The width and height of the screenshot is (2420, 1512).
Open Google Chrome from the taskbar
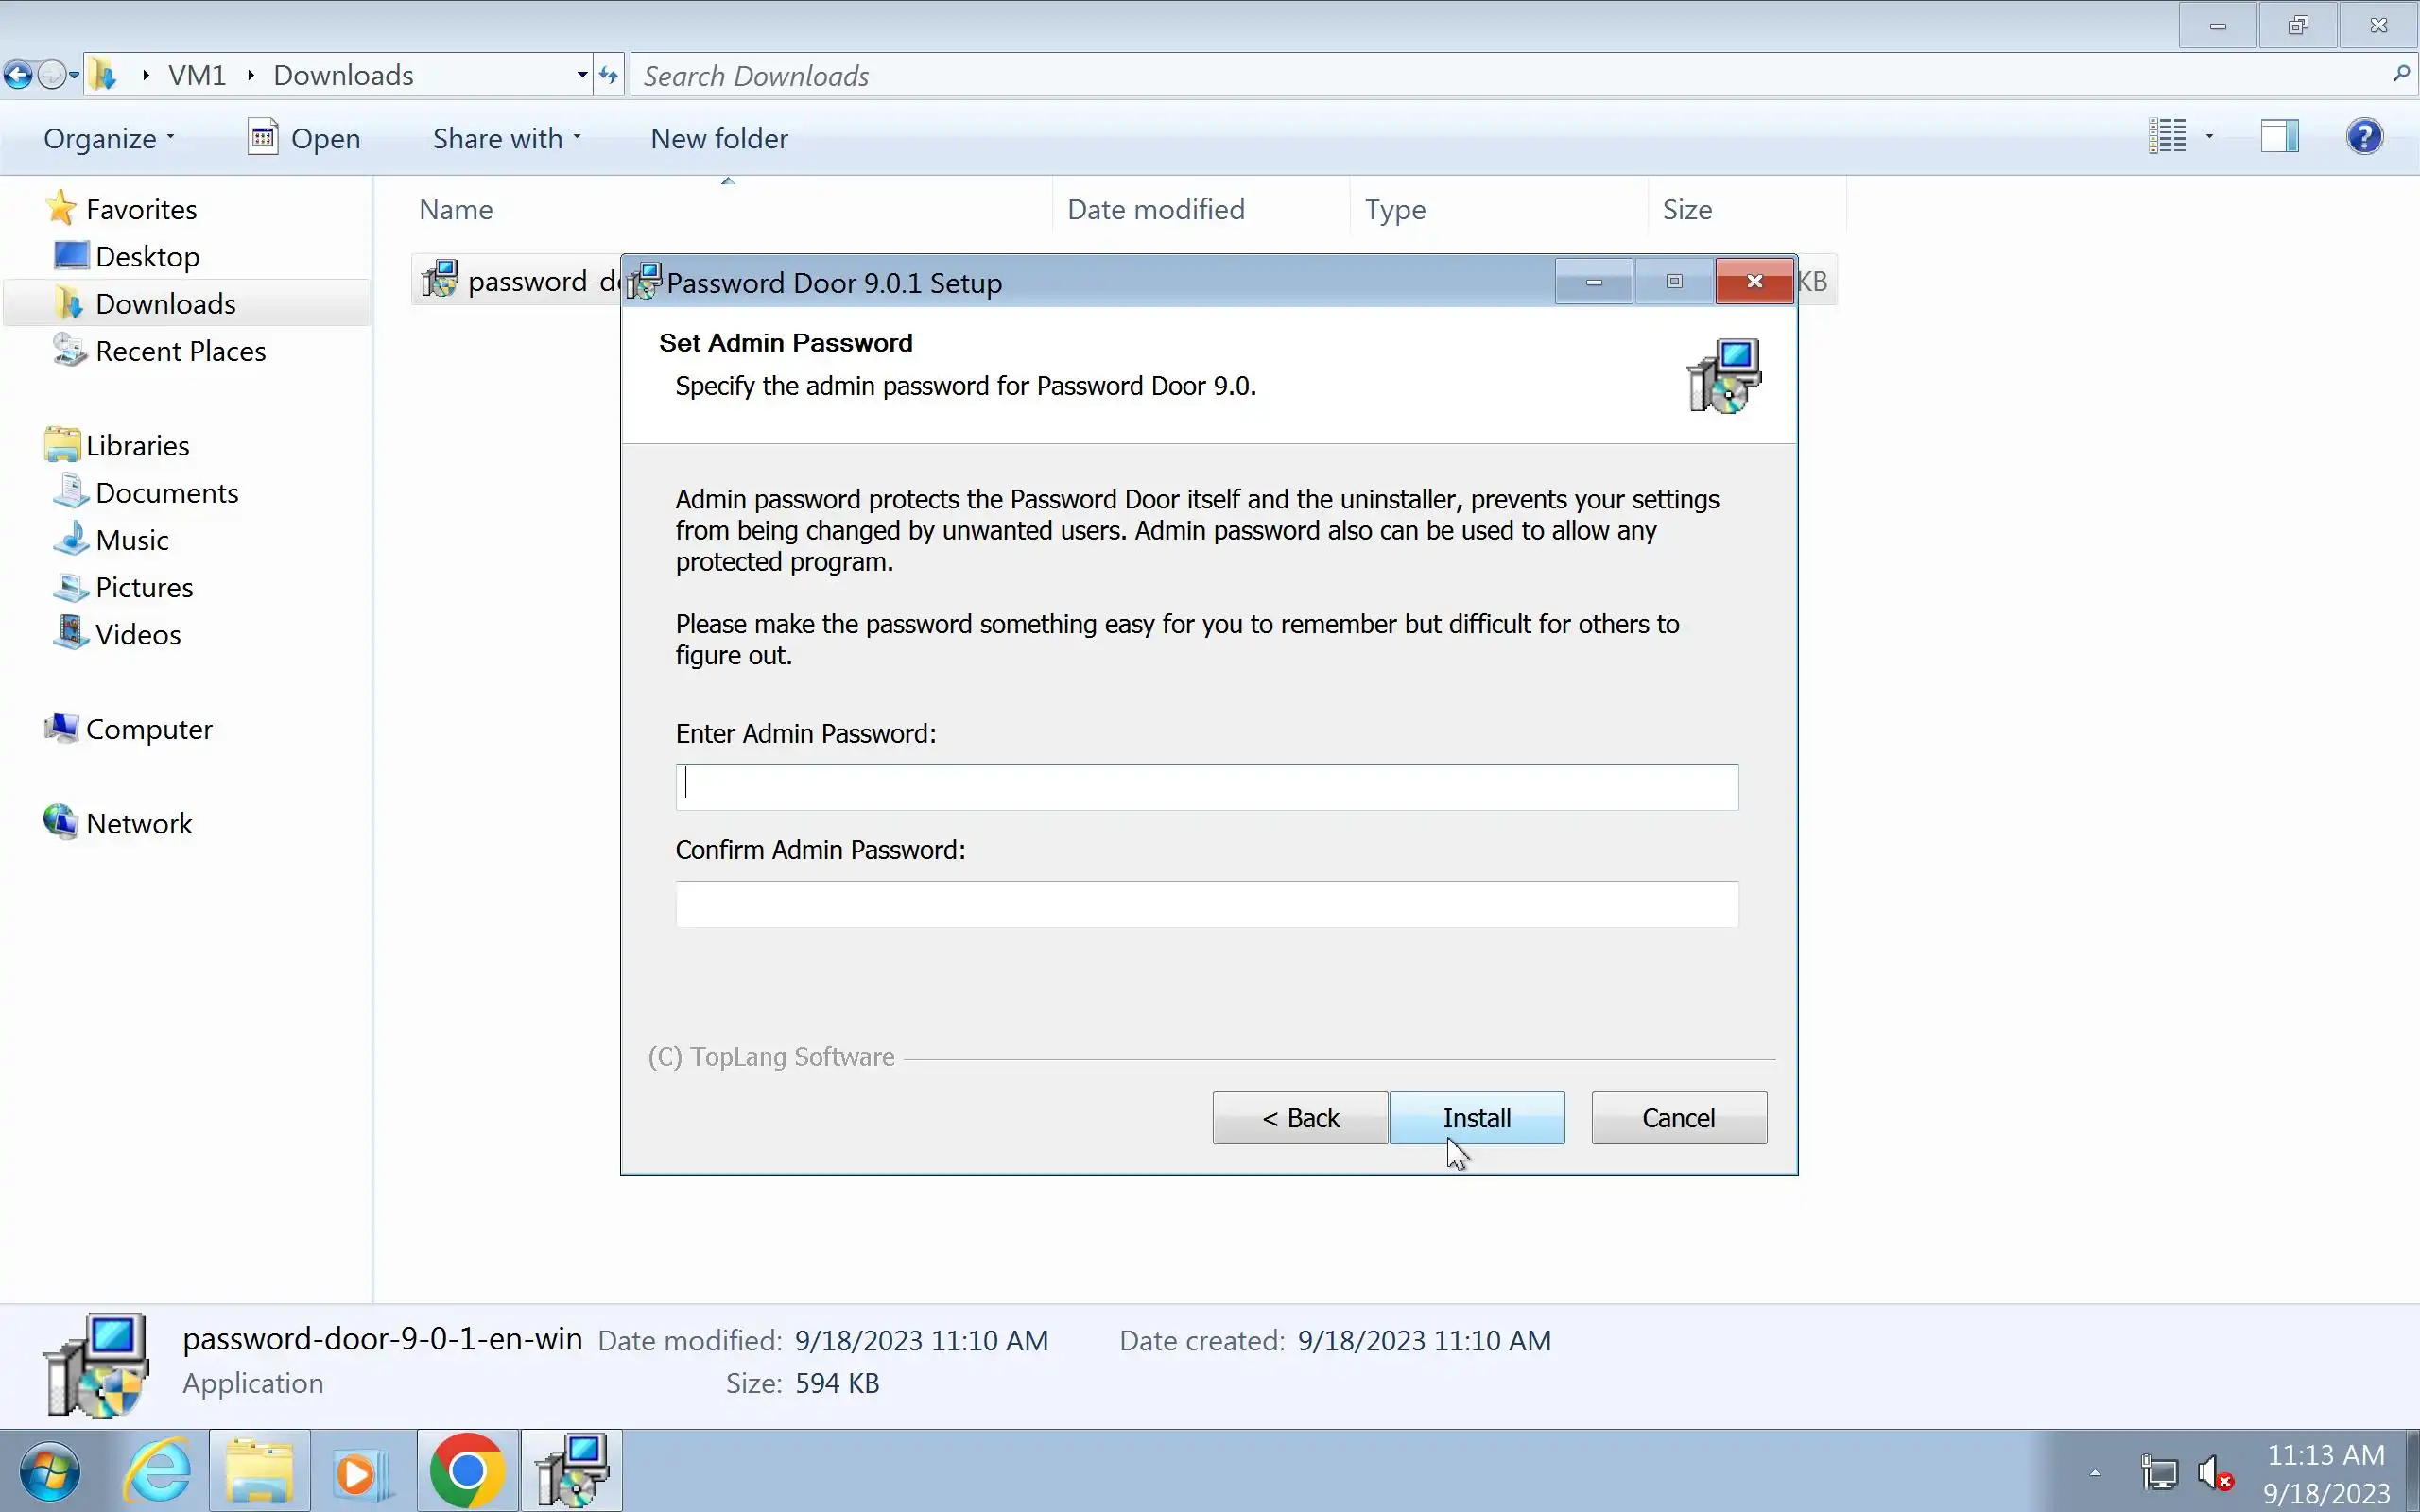[467, 1471]
